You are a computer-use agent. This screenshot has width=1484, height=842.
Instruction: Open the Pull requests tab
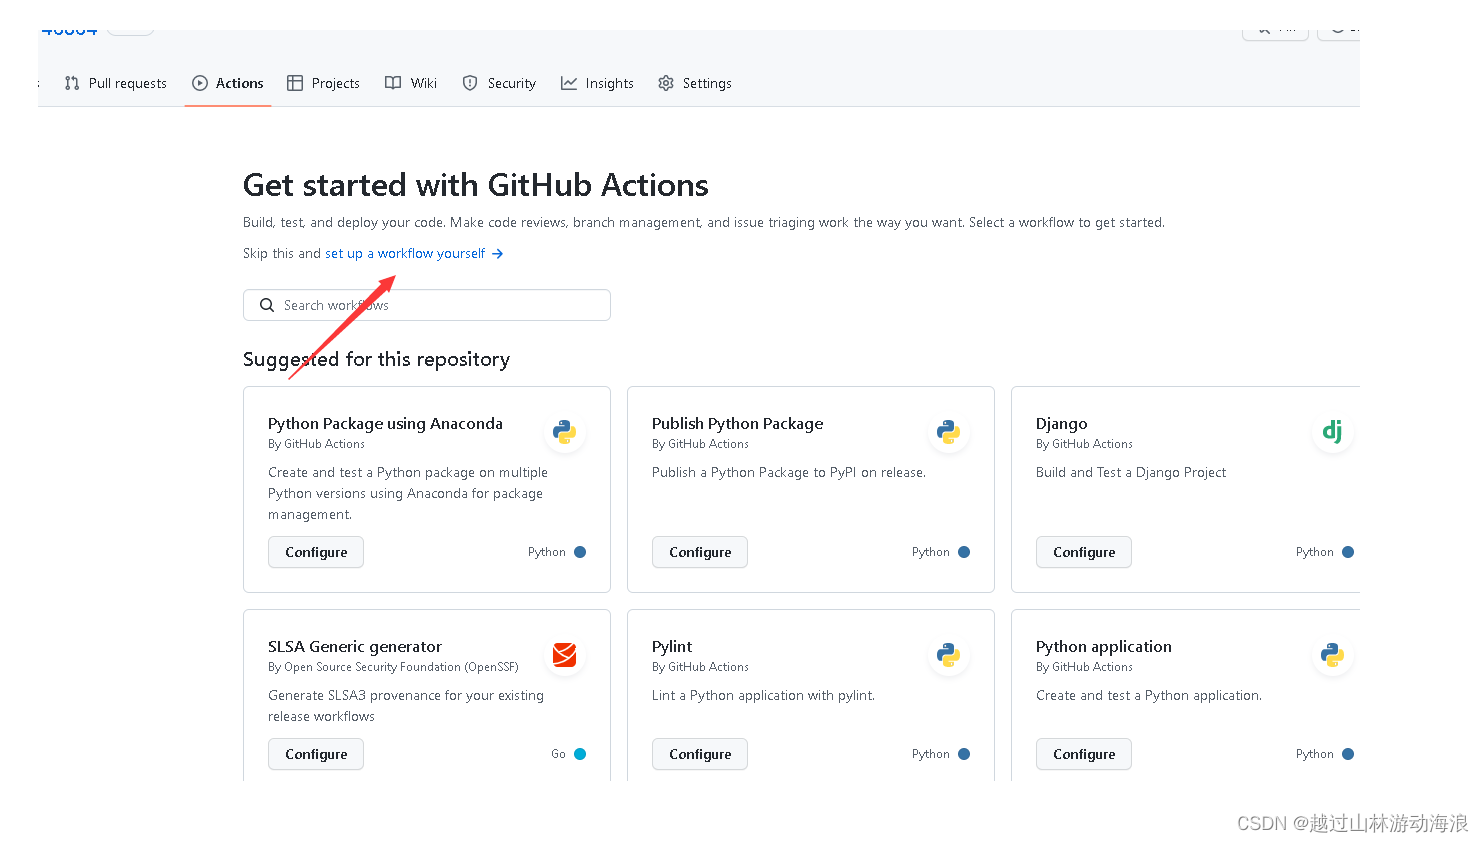(x=115, y=83)
